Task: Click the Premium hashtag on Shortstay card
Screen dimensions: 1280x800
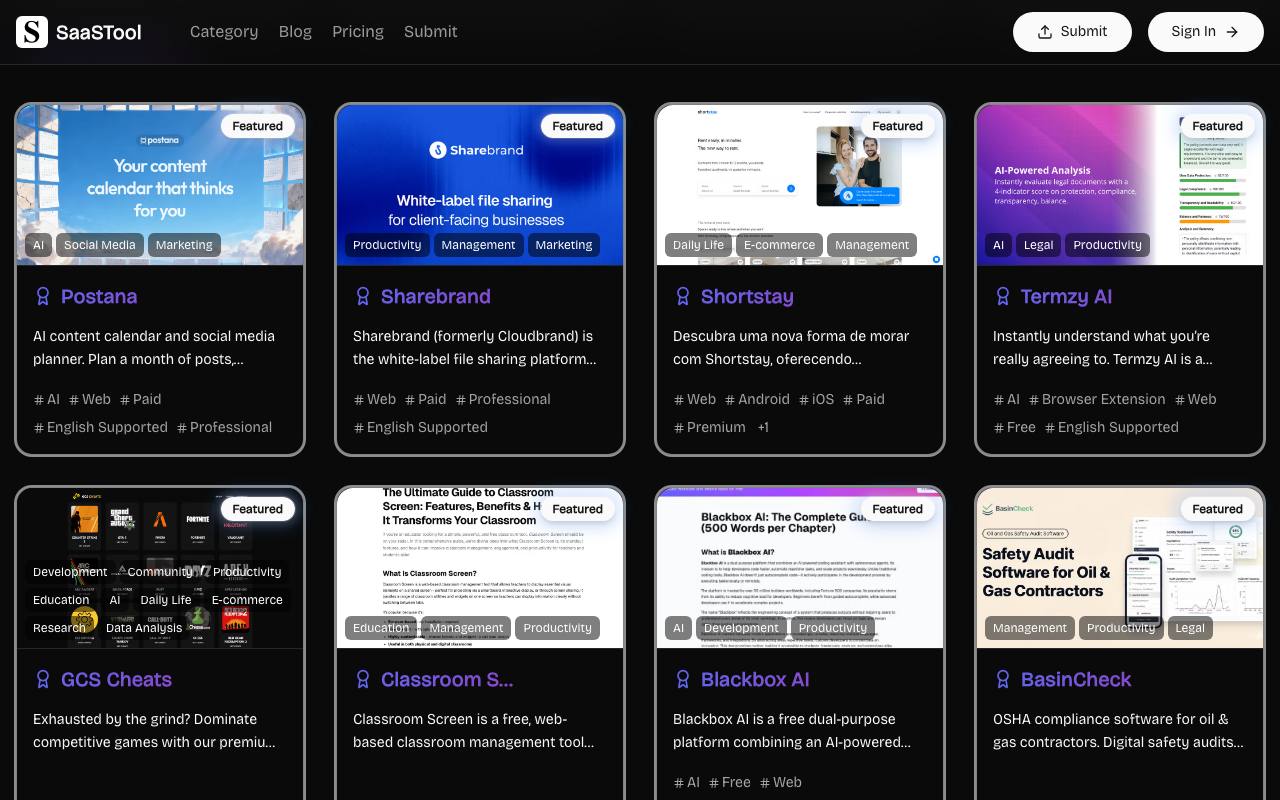Action: point(710,427)
